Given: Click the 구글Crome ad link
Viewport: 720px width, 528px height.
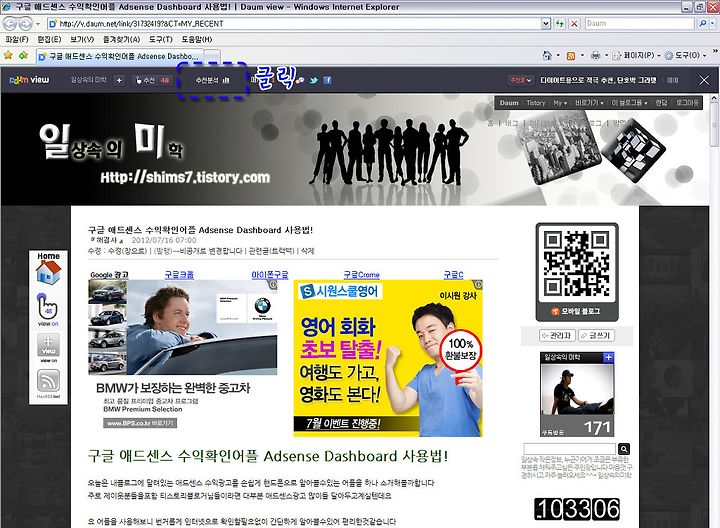Looking at the screenshot, I should click(x=361, y=275).
